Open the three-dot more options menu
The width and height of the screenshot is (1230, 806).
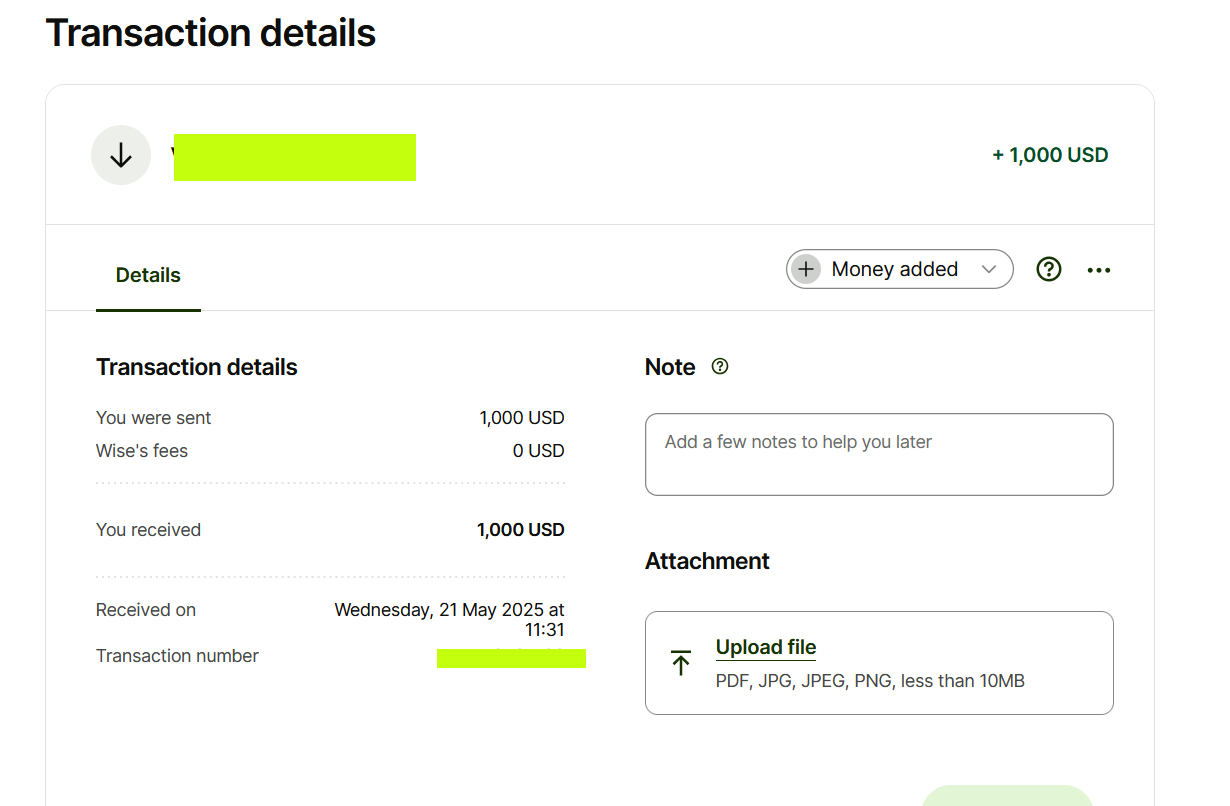(1099, 270)
